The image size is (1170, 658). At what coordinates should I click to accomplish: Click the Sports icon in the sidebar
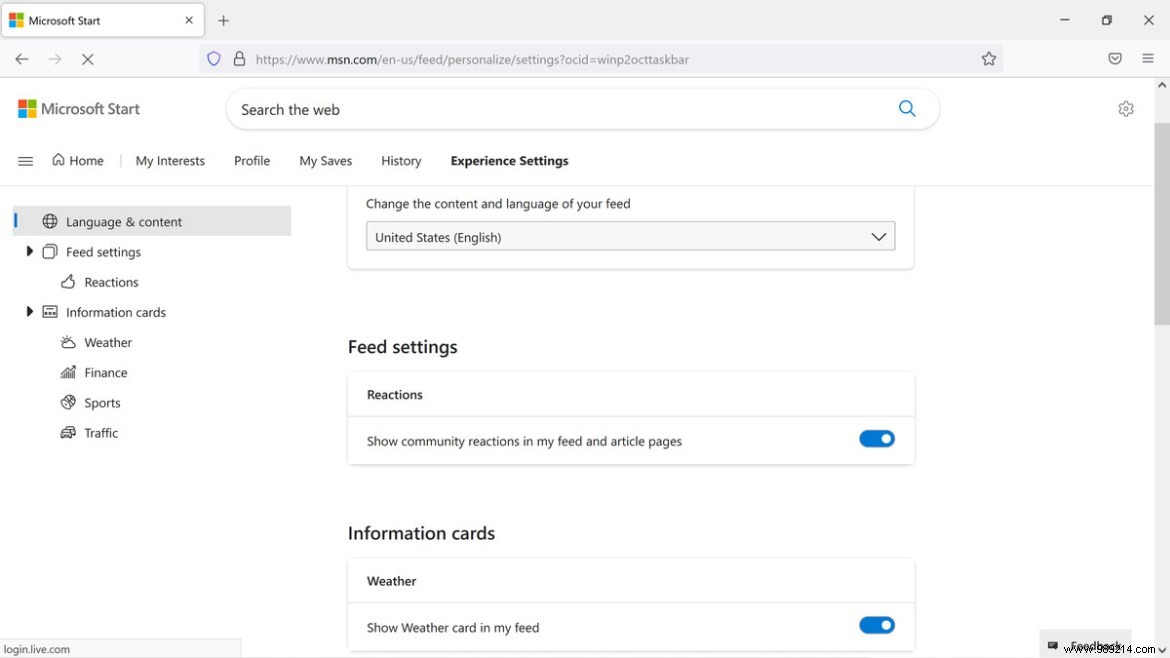coord(68,402)
